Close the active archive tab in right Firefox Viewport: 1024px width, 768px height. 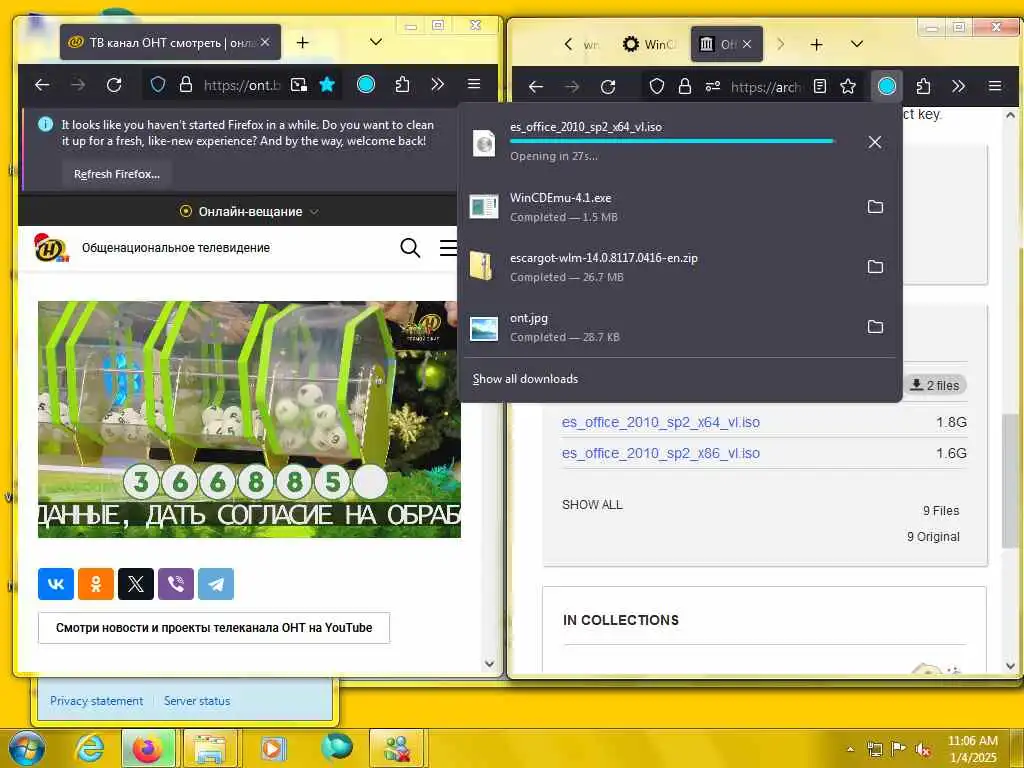pos(747,44)
